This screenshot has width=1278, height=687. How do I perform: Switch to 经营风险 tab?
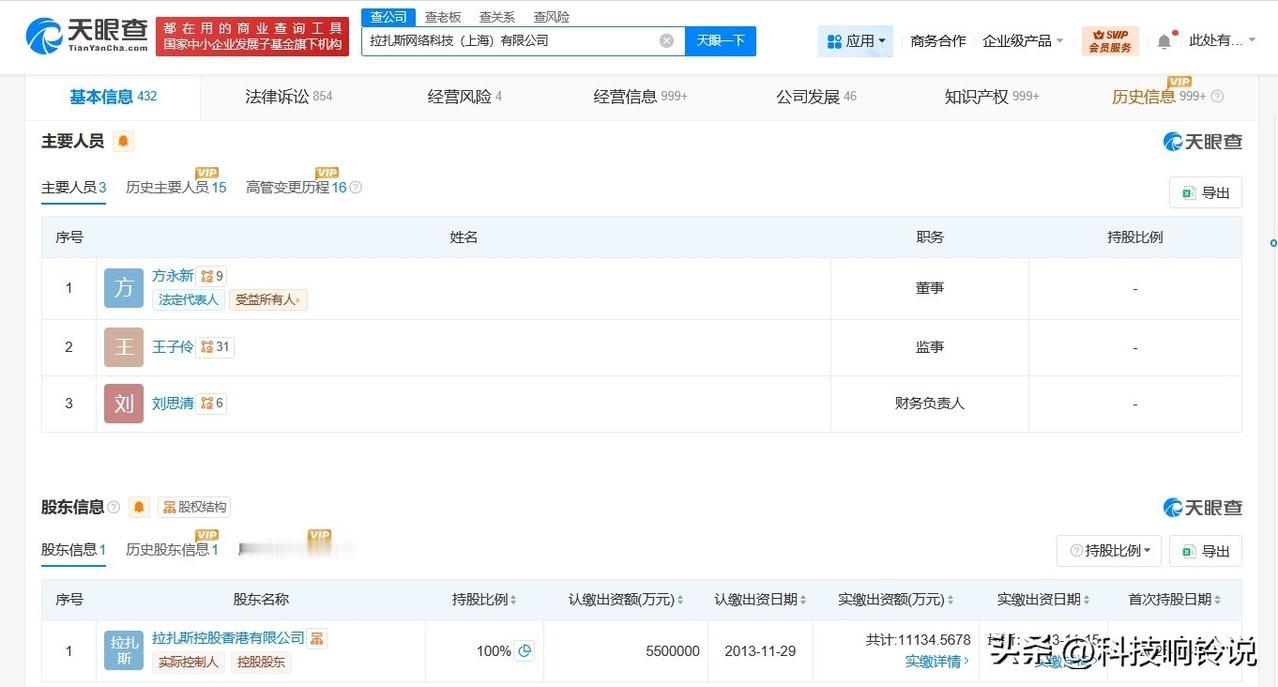click(x=465, y=97)
